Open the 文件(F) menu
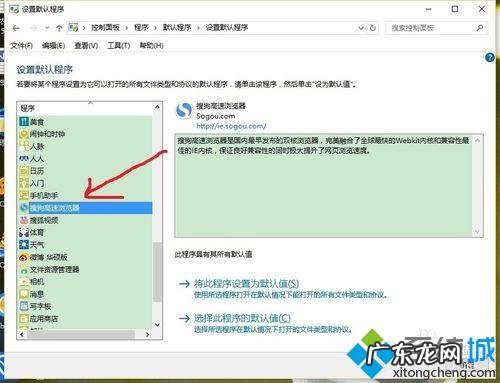Image resolution: width=500 pixels, height=383 pixels. tap(21, 46)
